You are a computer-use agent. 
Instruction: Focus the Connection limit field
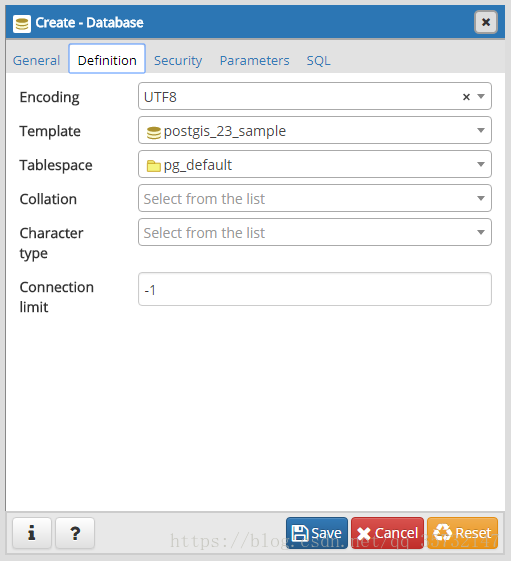point(315,289)
